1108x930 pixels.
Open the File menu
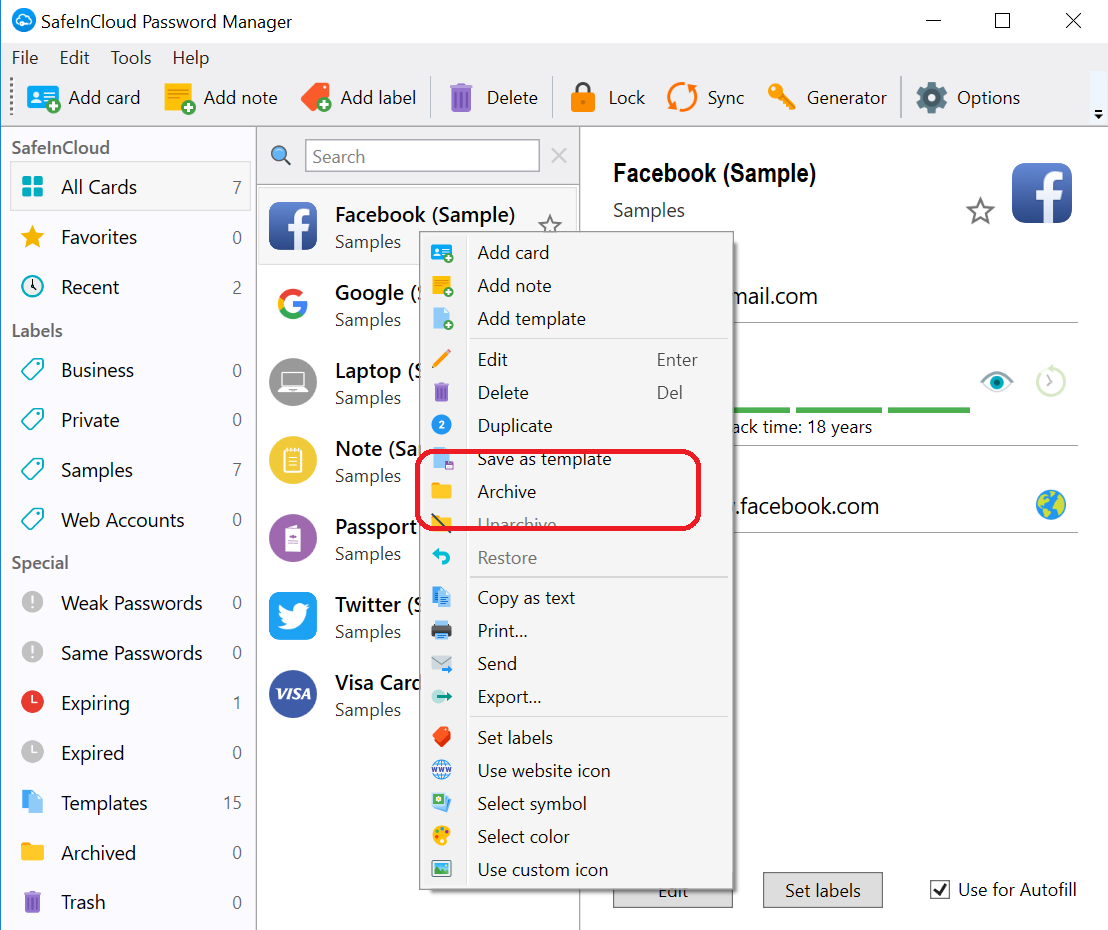click(25, 58)
